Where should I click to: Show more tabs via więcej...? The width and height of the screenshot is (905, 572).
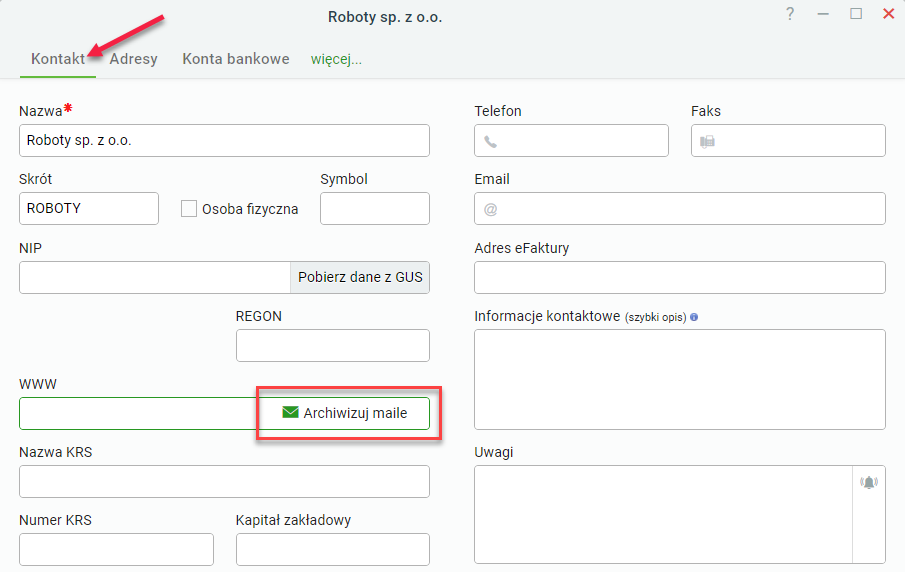point(336,59)
